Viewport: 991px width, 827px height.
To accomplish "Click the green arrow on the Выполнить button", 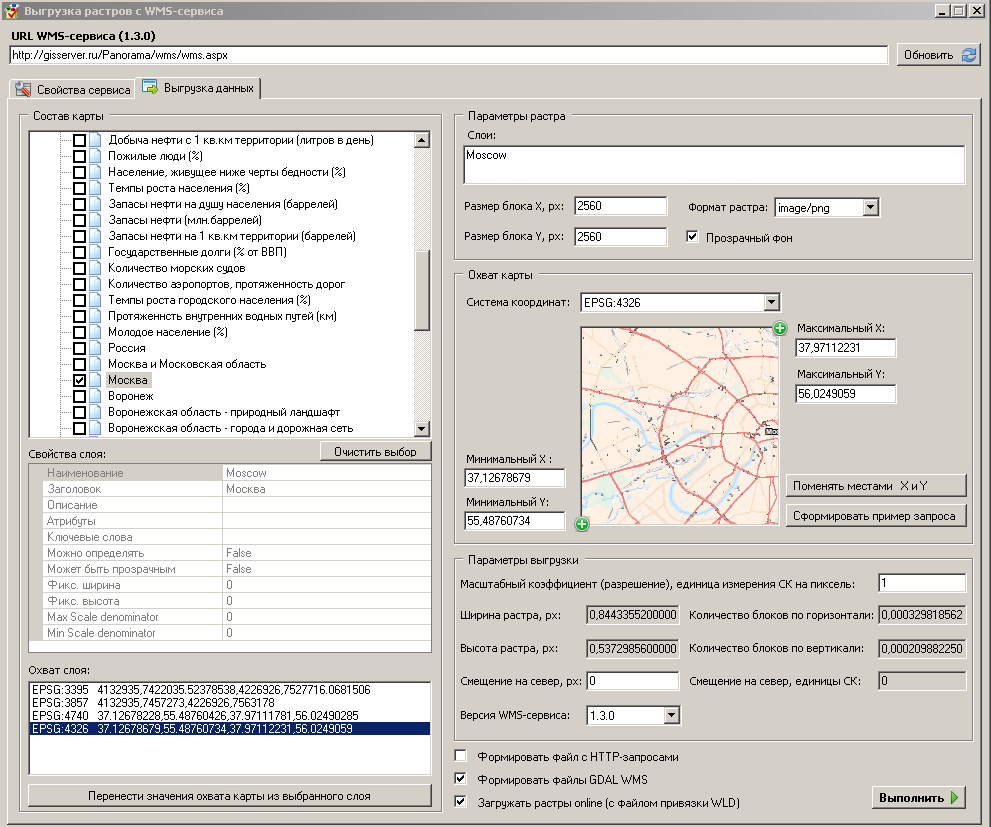I will coord(956,798).
